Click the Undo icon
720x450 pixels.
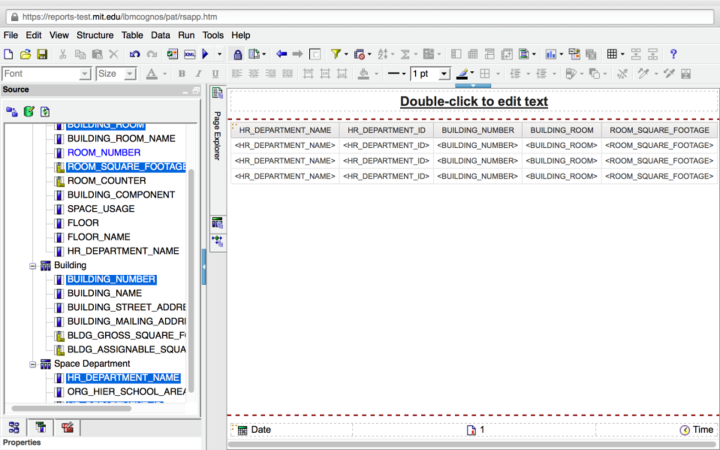(134, 54)
